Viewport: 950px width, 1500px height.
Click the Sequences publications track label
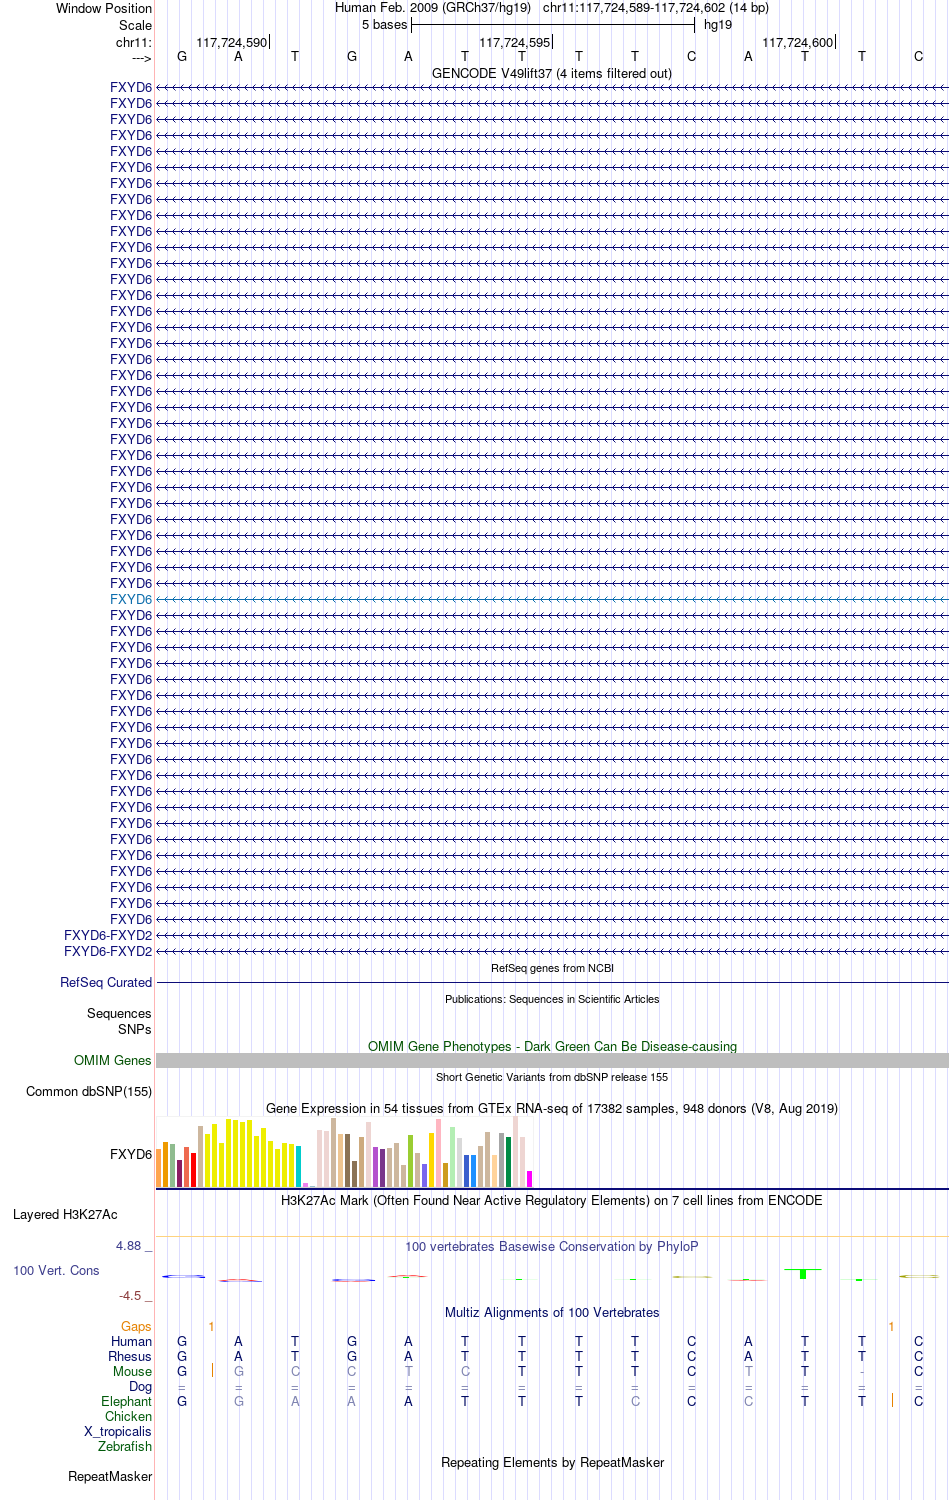coord(119,1013)
